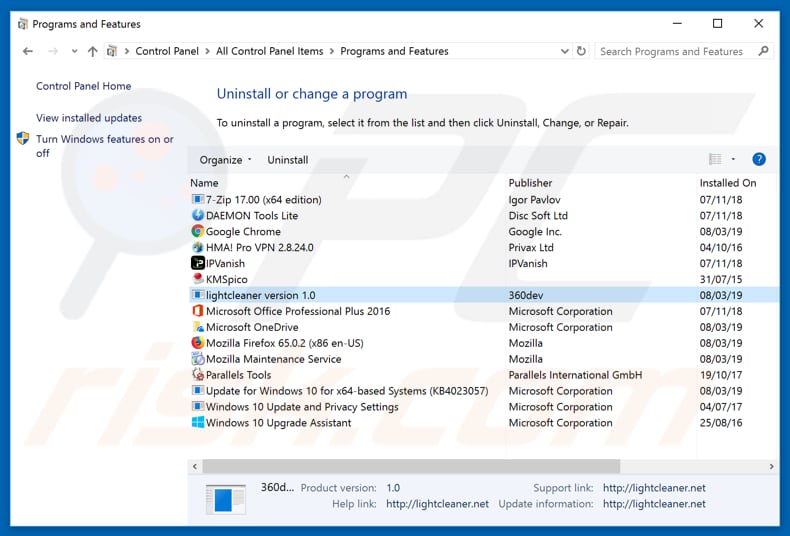Expand chevron after All Control Panel Items

(332, 51)
